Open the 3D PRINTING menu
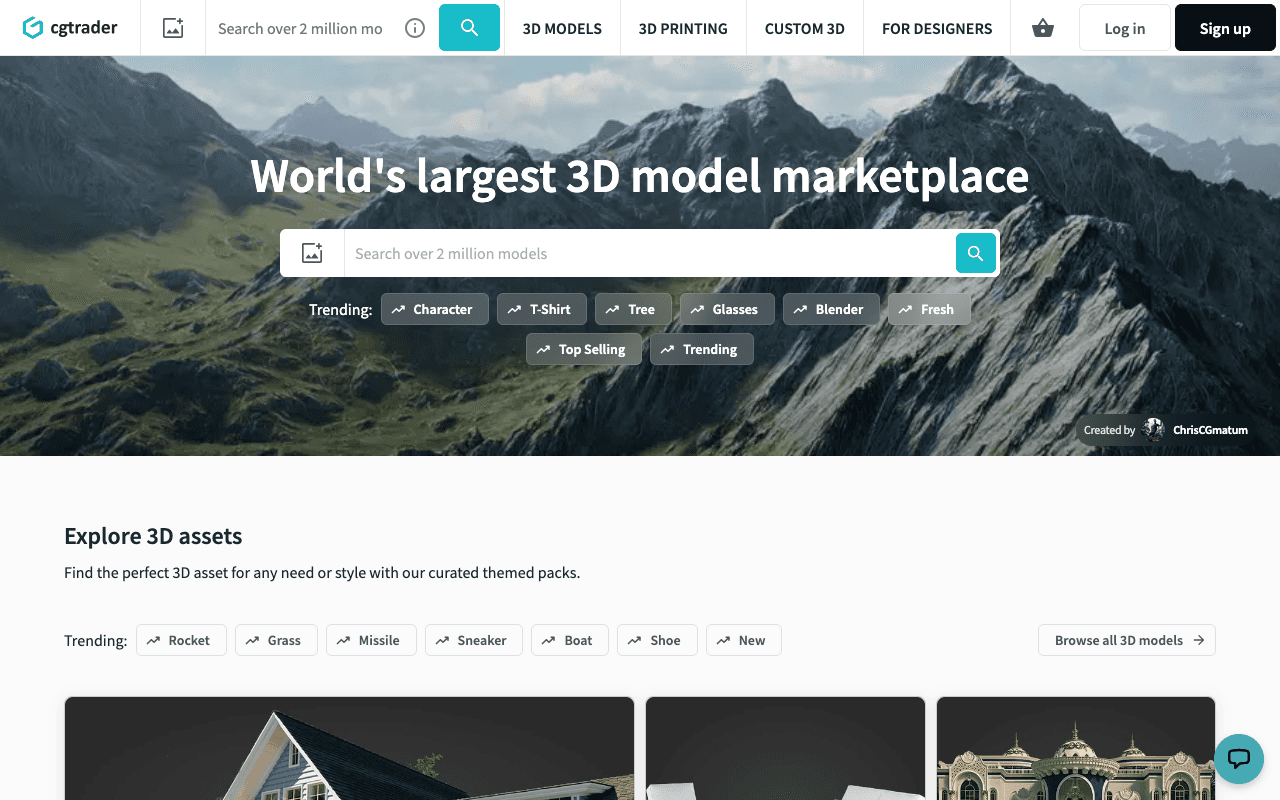Viewport: 1280px width, 800px height. click(683, 28)
